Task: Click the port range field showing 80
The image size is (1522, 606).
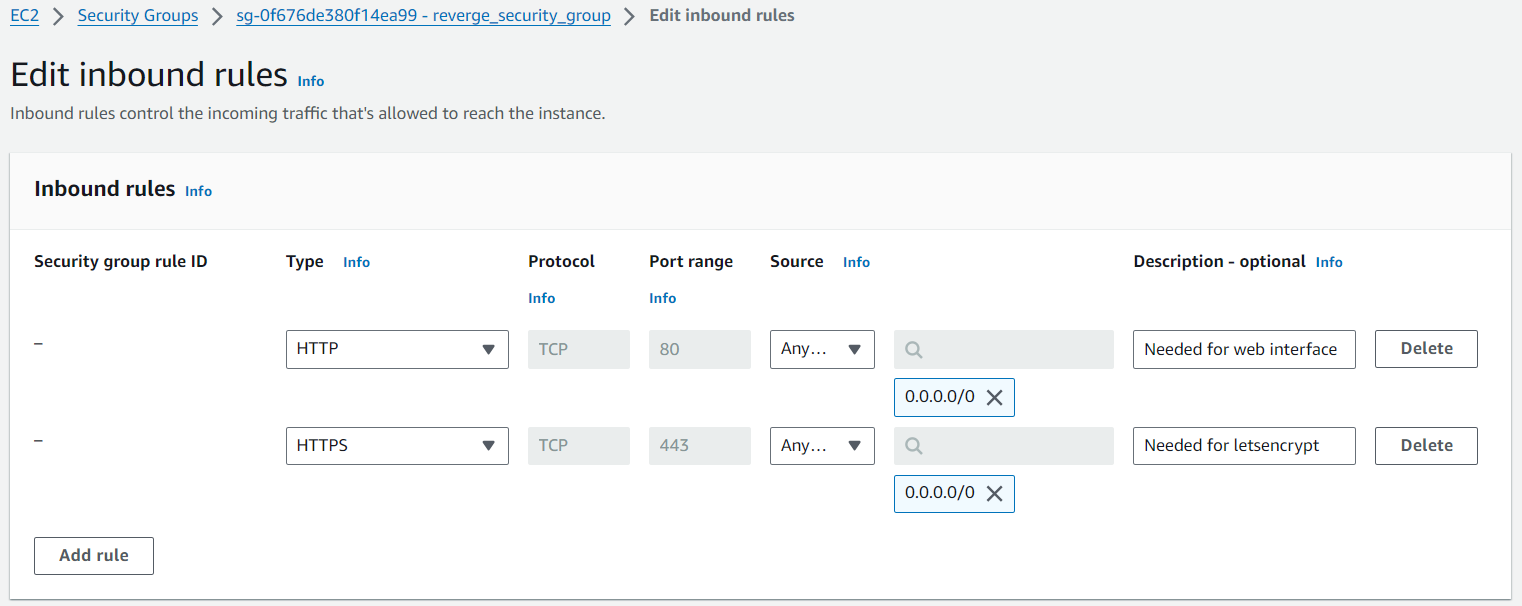Action: [700, 349]
